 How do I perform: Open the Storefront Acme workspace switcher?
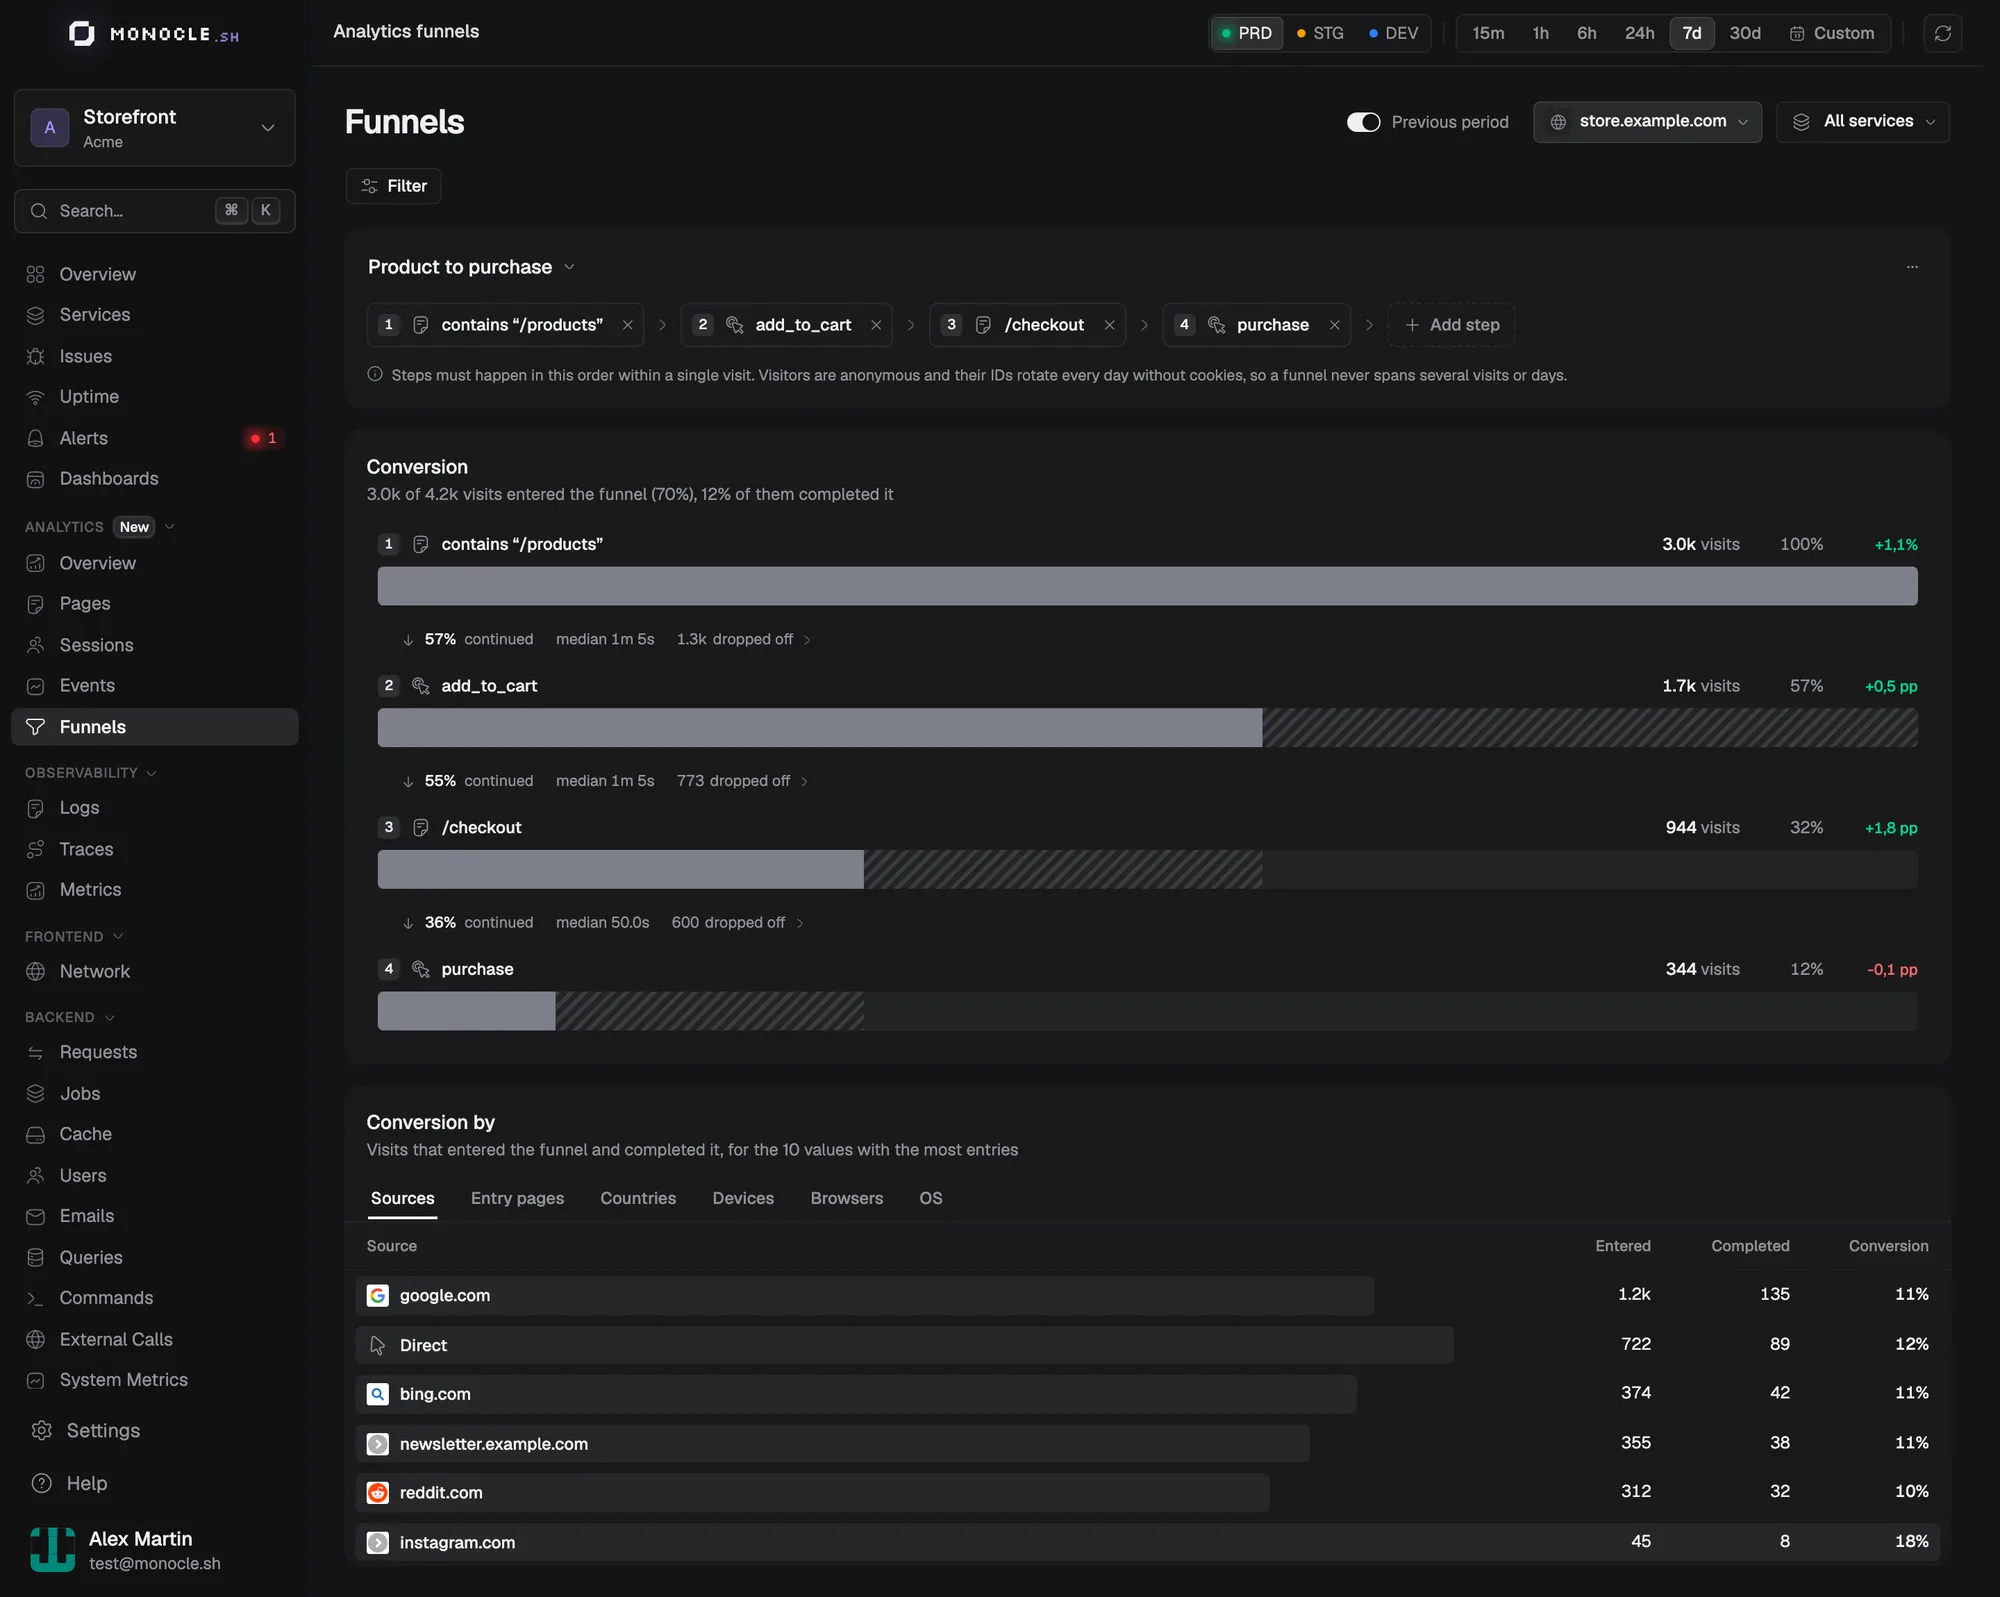(155, 128)
